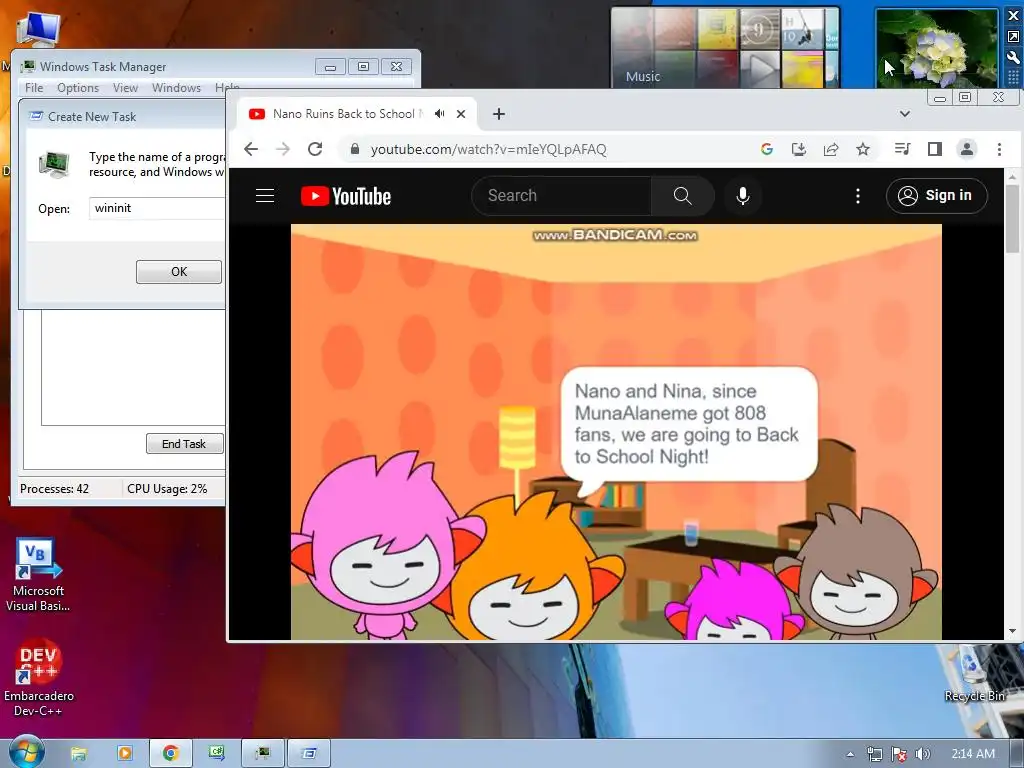Open Windows Explorer from the taskbar

pyautogui.click(x=78, y=754)
